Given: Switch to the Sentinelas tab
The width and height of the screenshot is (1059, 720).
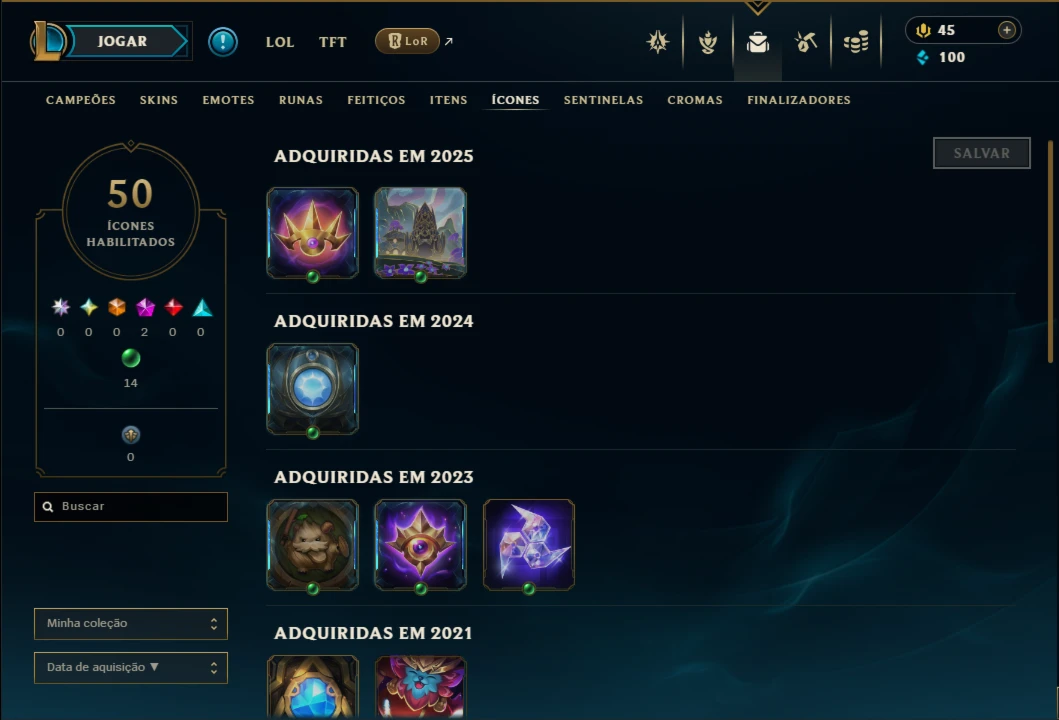Looking at the screenshot, I should pos(603,100).
